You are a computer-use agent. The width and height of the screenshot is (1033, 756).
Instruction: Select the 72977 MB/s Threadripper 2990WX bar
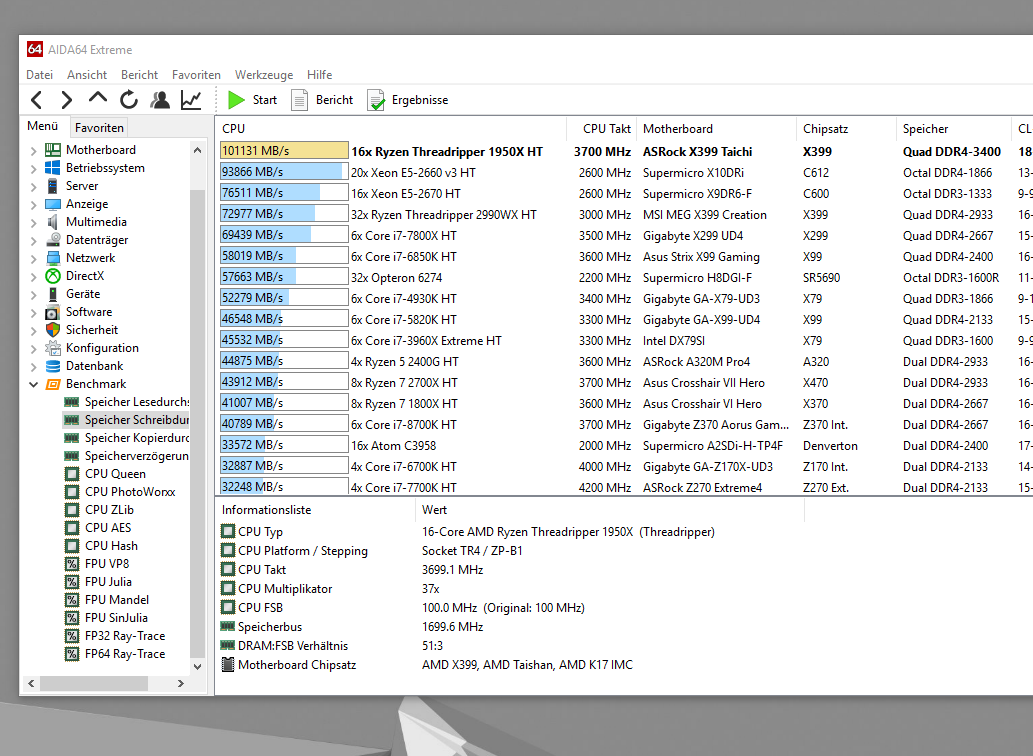[x=284, y=214]
